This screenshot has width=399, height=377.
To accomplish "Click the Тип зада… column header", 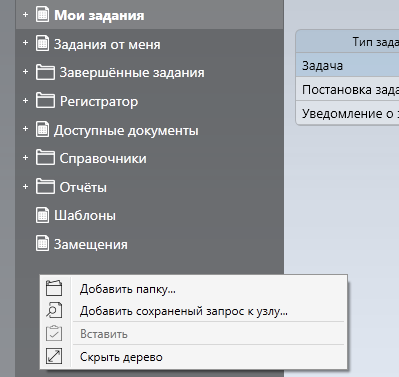I will coord(347,42).
